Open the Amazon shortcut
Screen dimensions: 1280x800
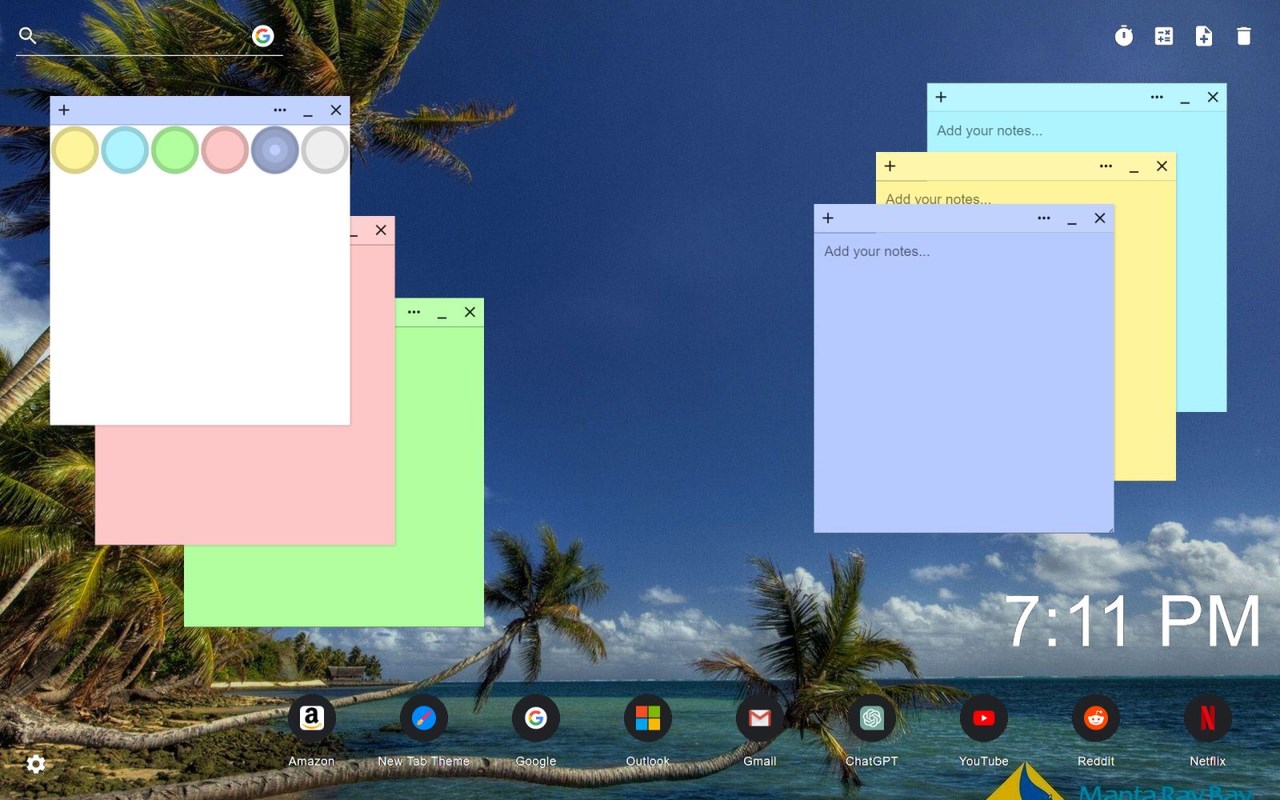[311, 718]
